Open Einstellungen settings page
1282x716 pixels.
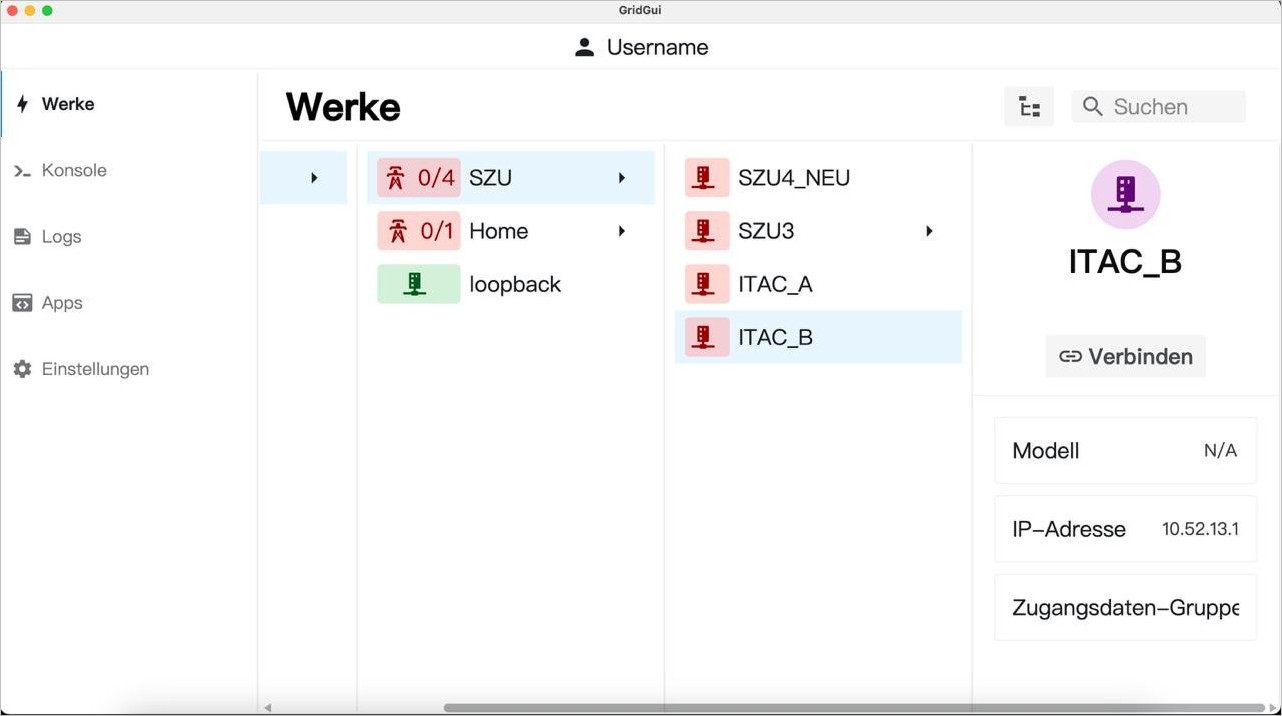[x=94, y=369]
